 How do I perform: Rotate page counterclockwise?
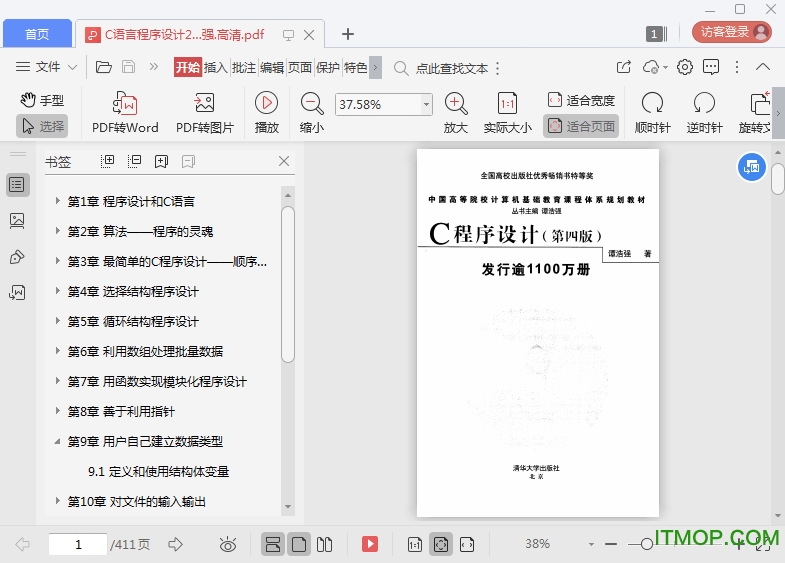[704, 113]
